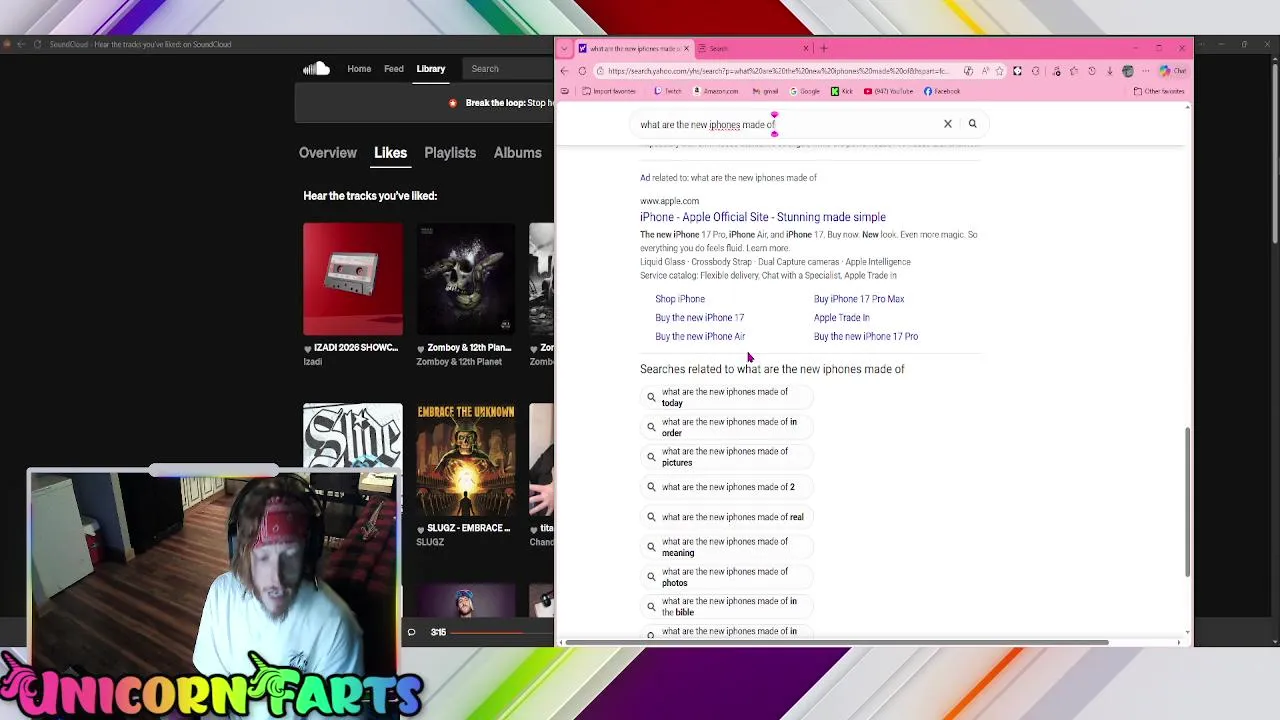1280x720 pixels.
Task: Open the 'iPhone - Apple Official Site' ad link
Action: [x=763, y=217]
